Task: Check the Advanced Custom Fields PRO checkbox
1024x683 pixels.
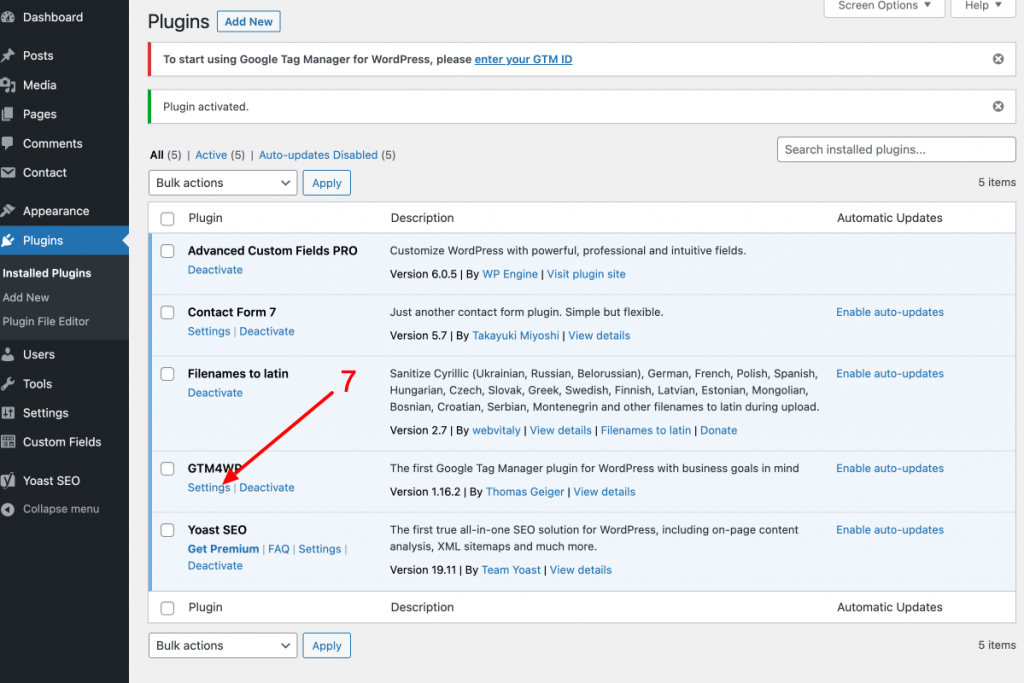Action: click(168, 251)
